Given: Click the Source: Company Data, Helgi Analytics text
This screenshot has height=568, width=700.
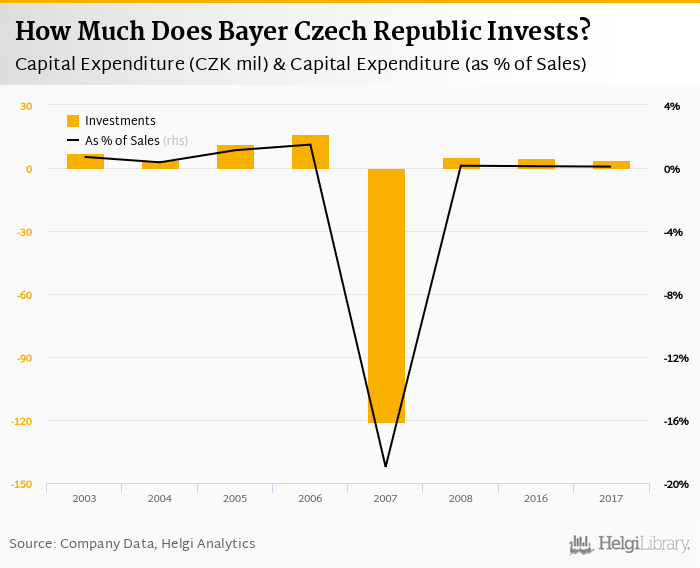Looking at the screenshot, I should pos(132,544).
